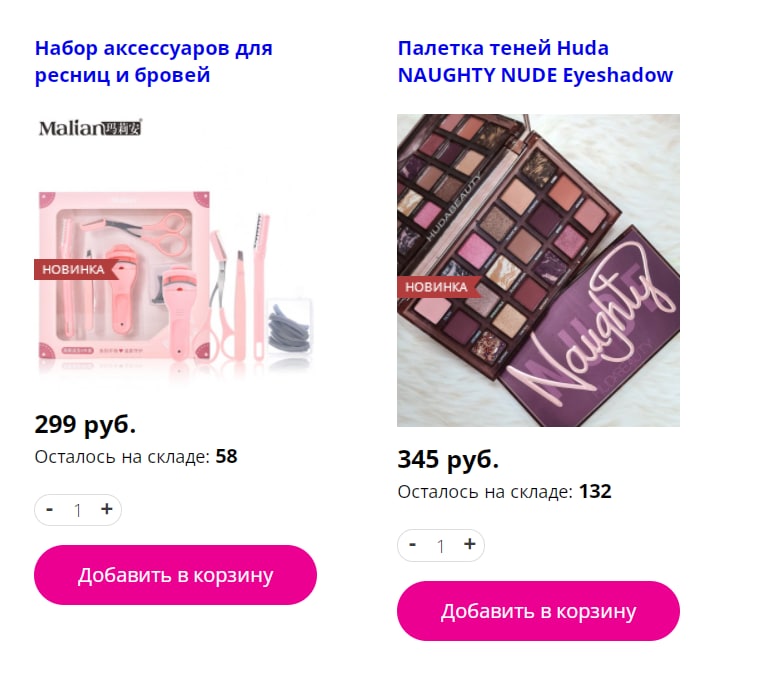
Task: Increase quantity for Huda eyeshadow palette
Action: (470, 545)
